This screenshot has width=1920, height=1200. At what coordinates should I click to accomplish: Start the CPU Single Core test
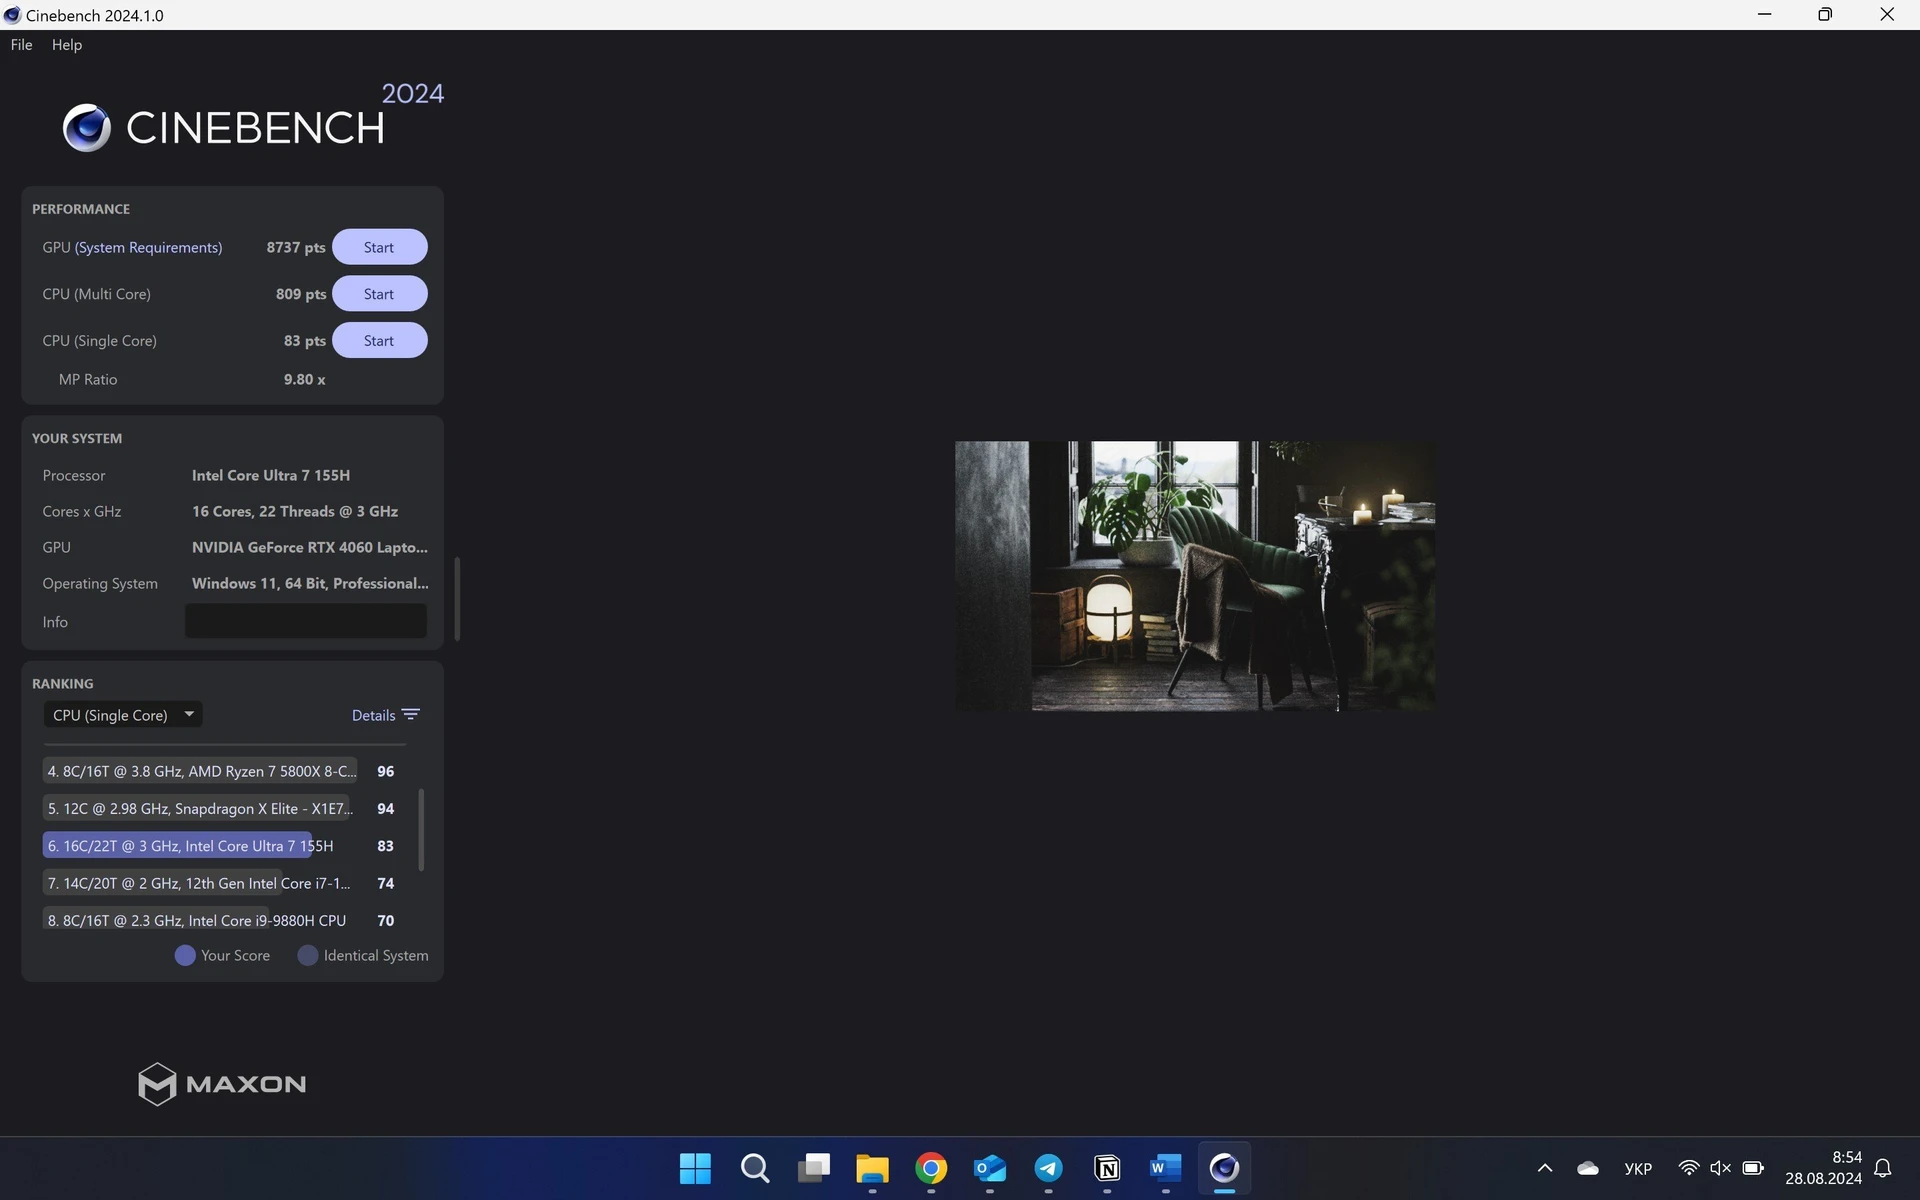click(379, 341)
